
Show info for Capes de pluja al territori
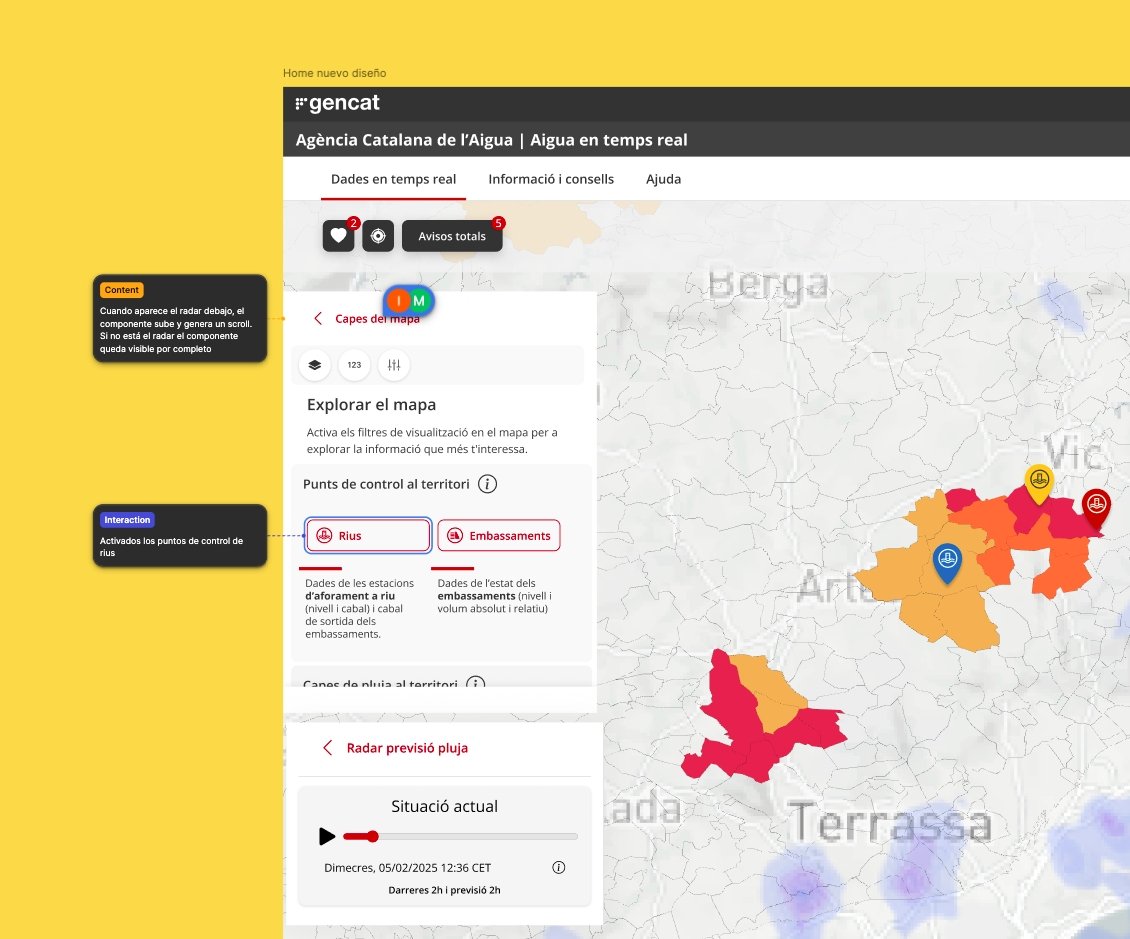(476, 682)
